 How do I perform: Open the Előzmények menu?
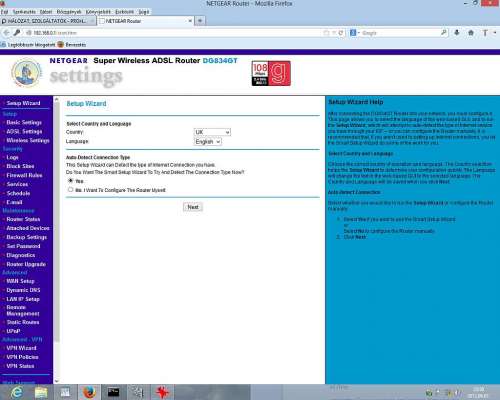click(69, 12)
